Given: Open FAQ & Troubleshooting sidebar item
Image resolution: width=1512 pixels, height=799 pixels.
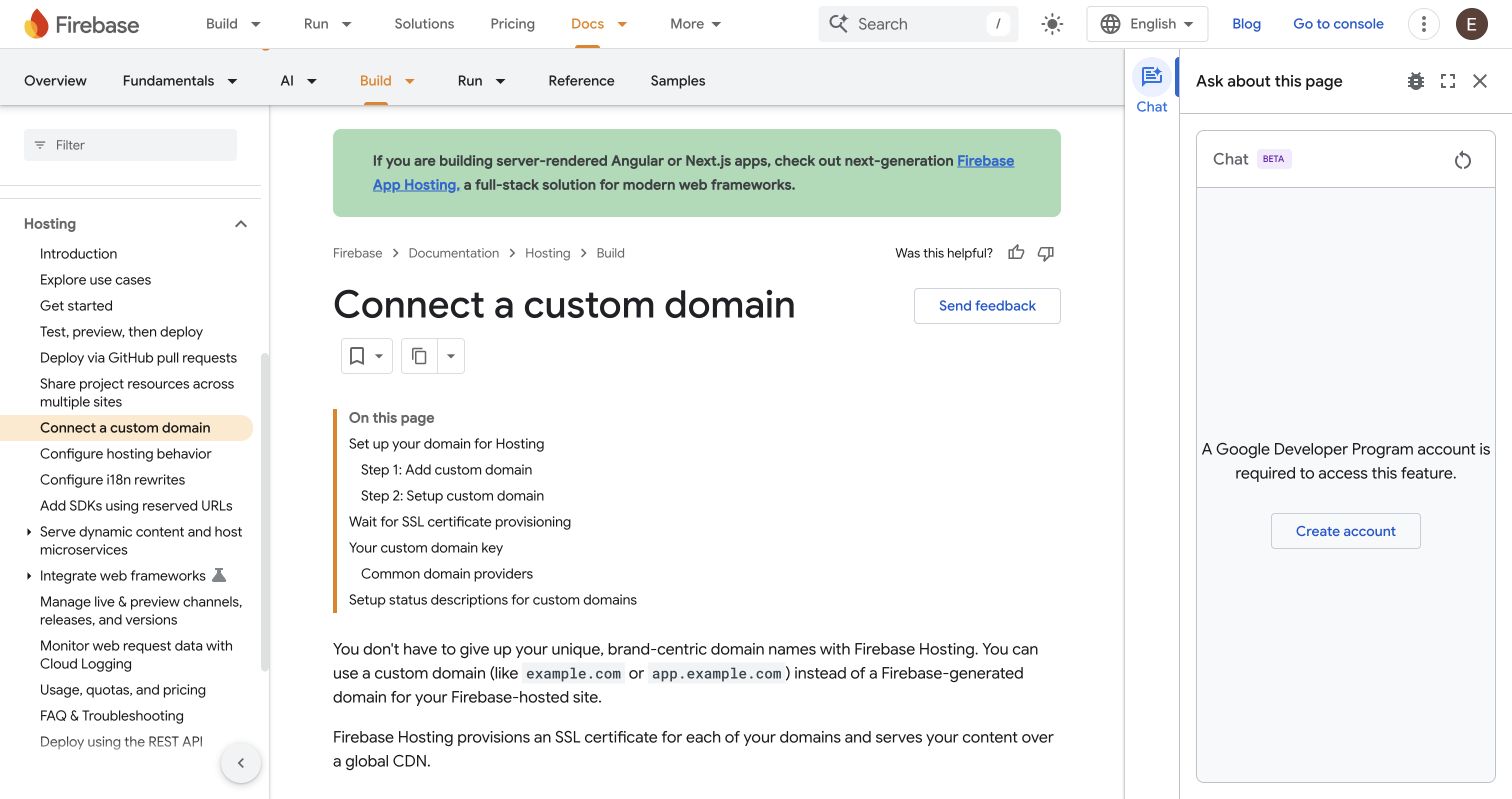Looking at the screenshot, I should click(x=112, y=716).
